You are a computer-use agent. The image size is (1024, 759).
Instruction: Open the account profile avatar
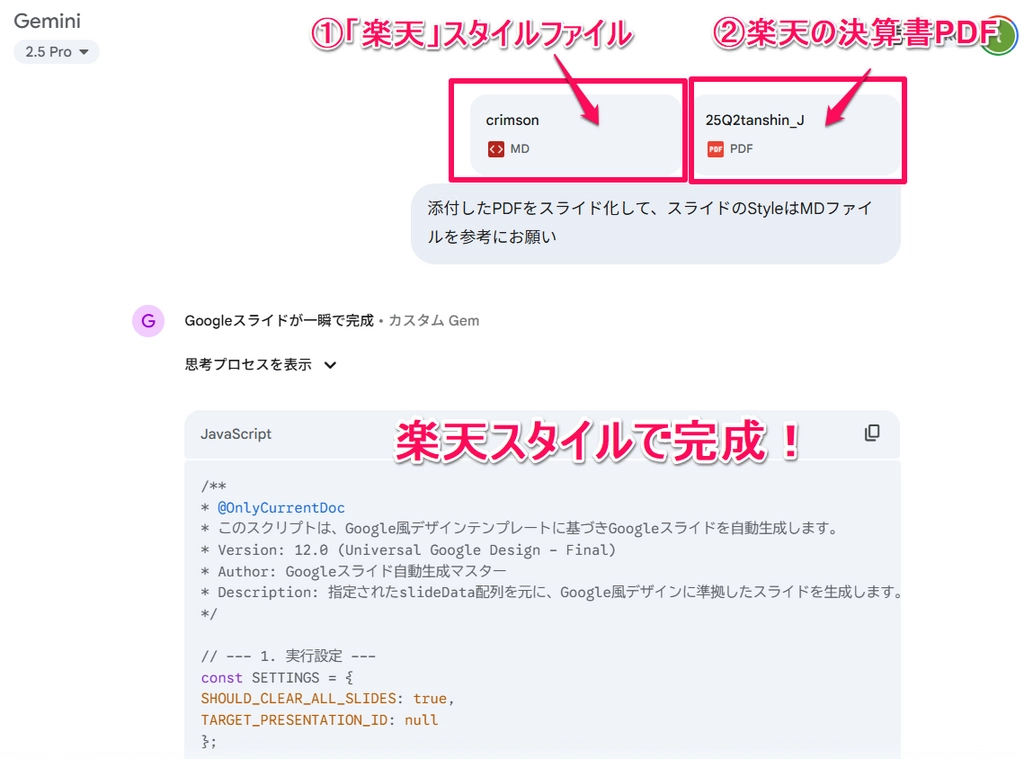(999, 35)
